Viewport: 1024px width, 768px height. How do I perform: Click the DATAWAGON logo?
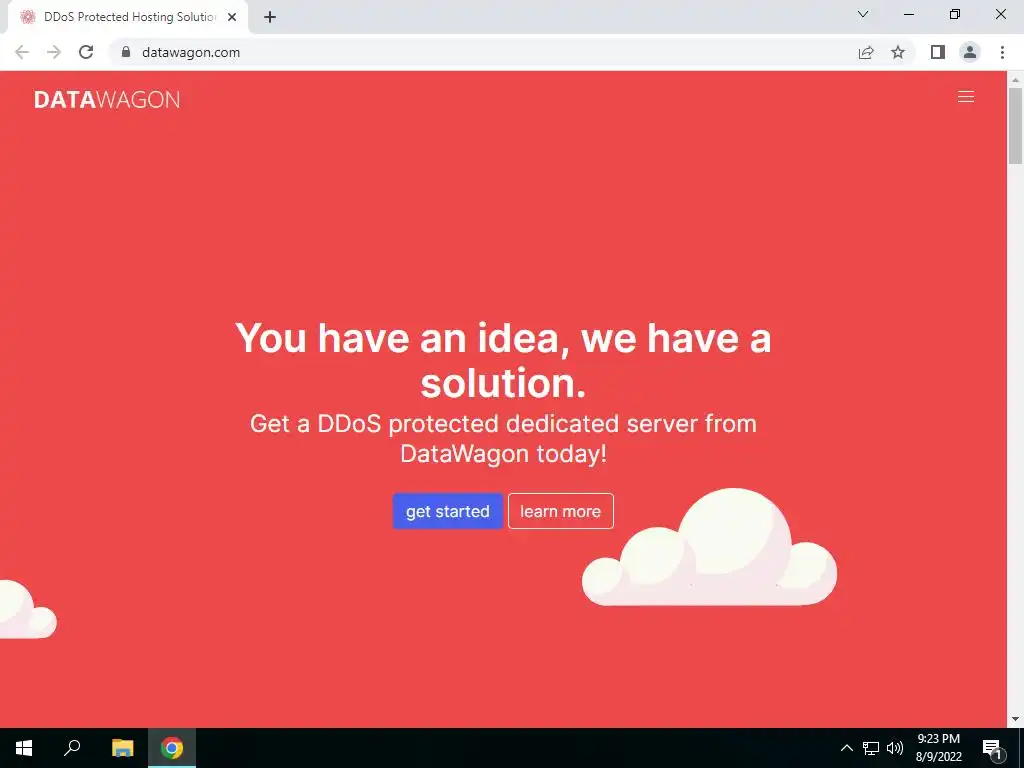tap(106, 99)
